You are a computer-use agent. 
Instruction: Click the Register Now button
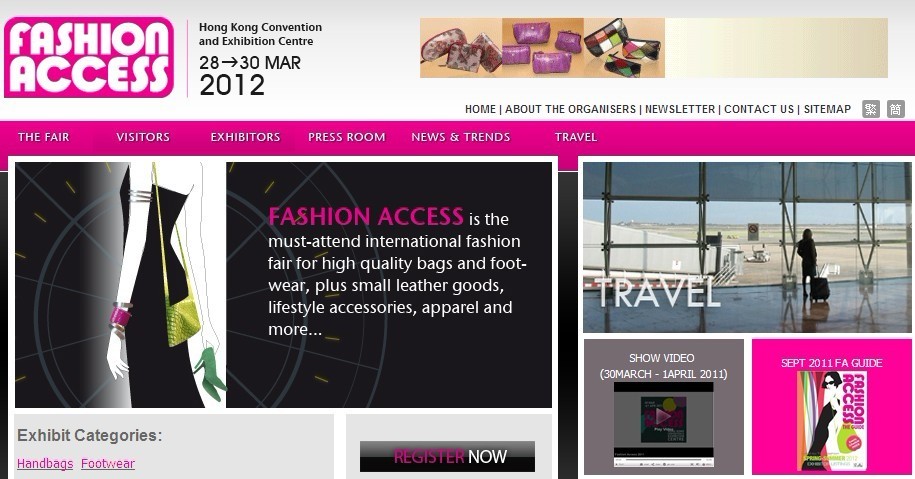(447, 456)
